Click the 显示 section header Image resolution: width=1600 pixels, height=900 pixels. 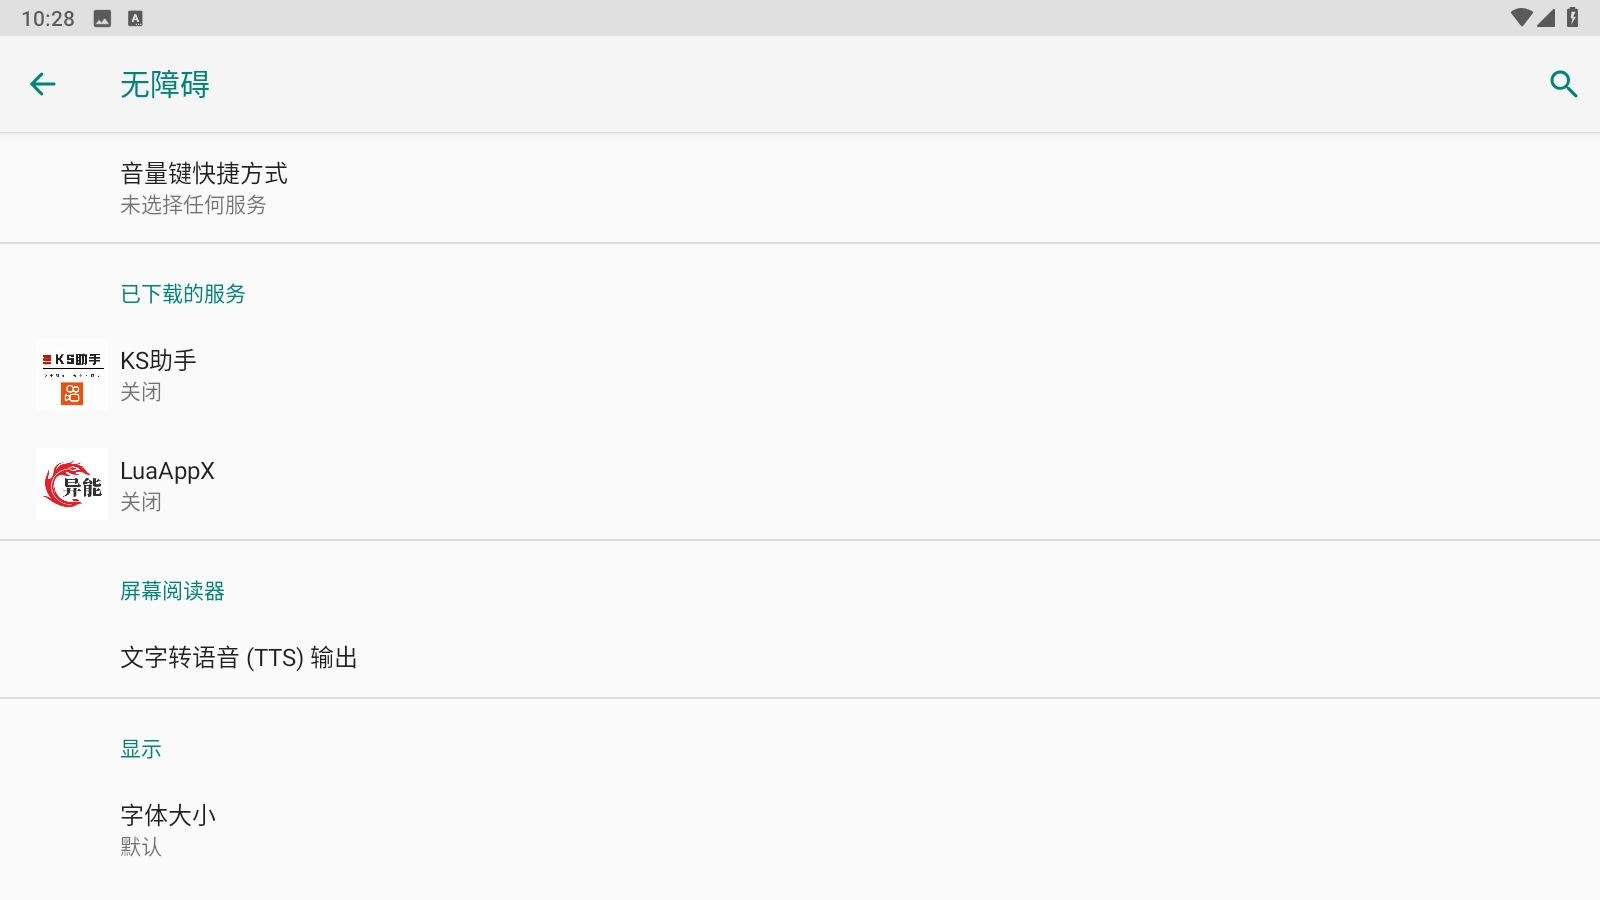point(141,749)
